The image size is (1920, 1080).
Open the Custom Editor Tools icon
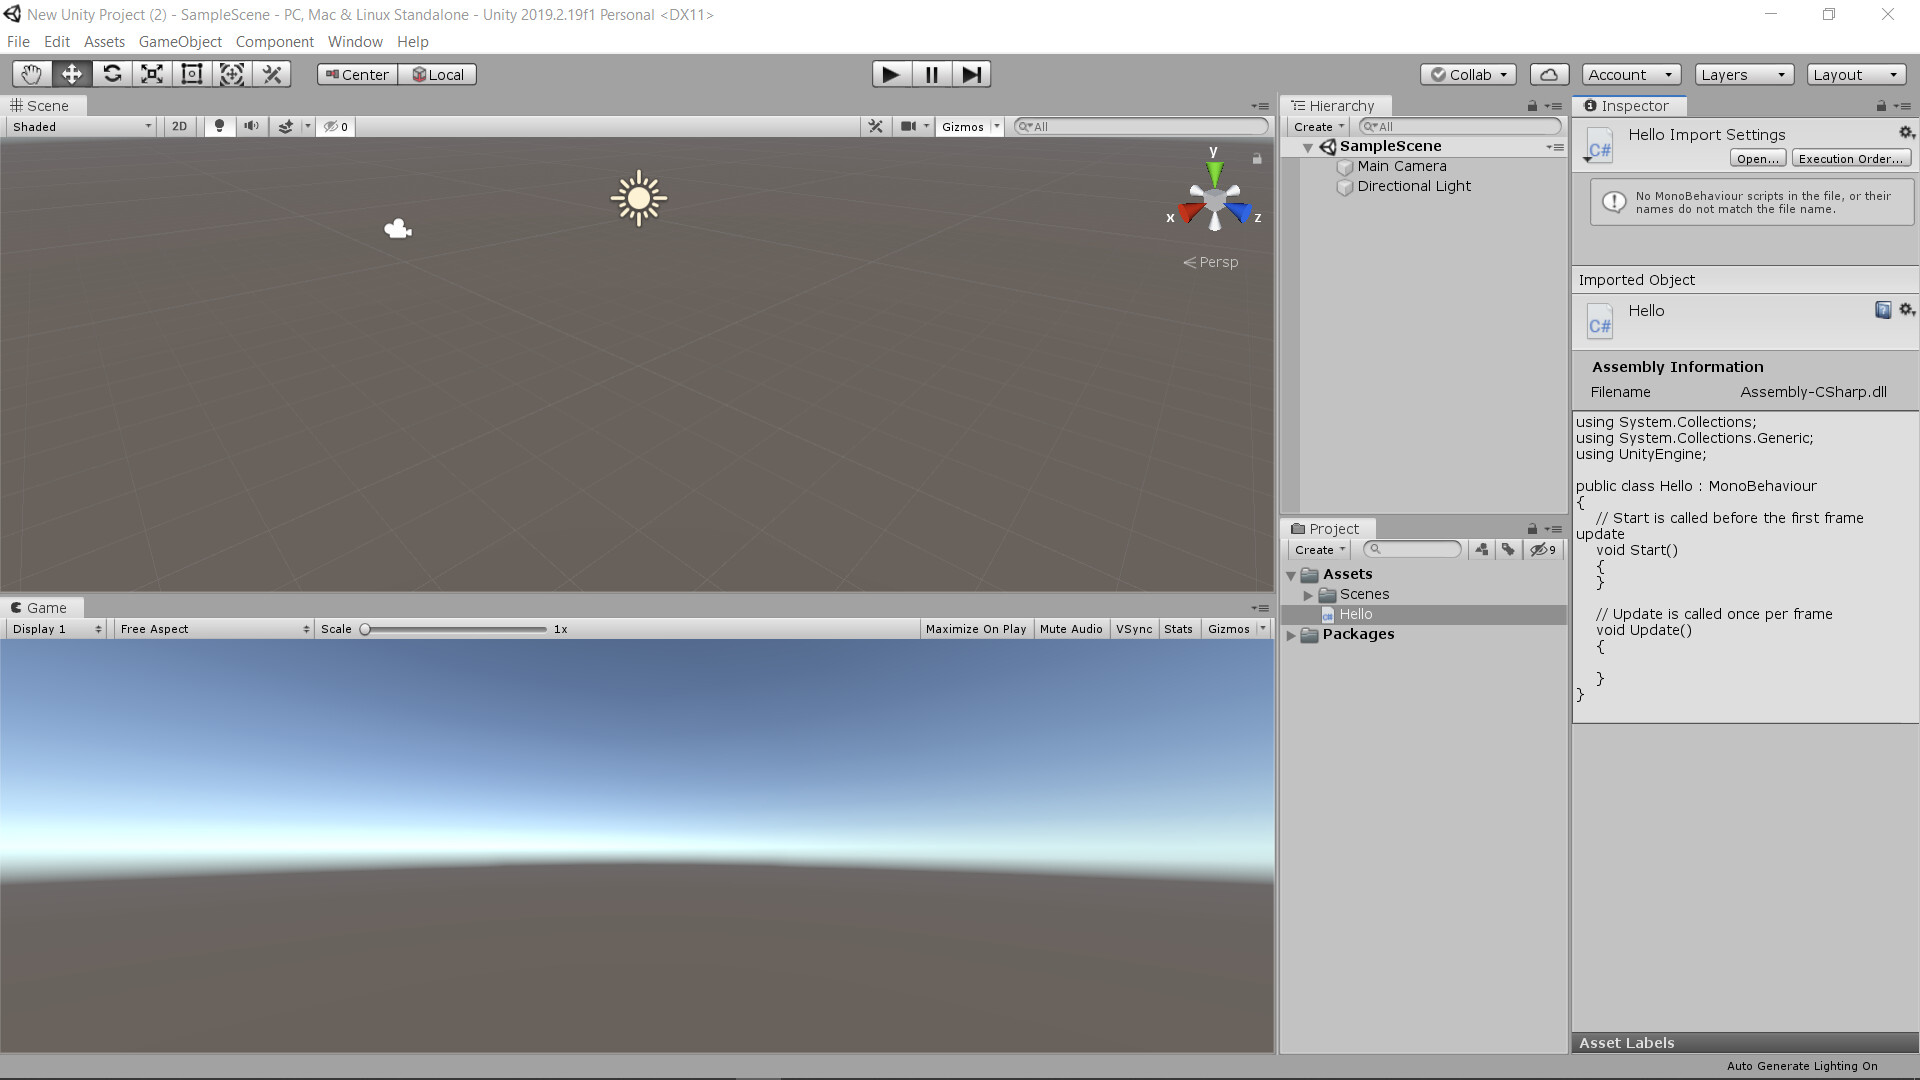click(272, 73)
